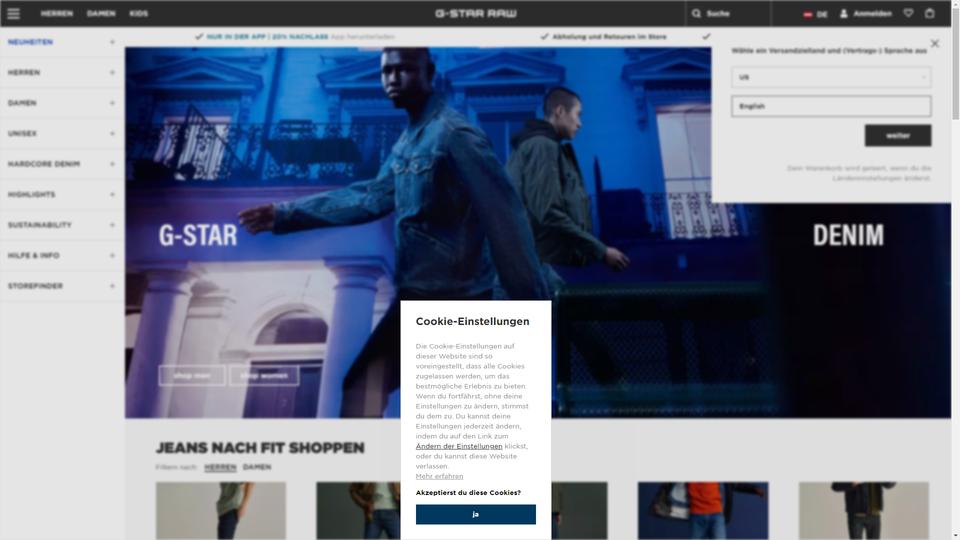
Task: Click NEUHEITEN sidebar label
Action: click(x=30, y=42)
